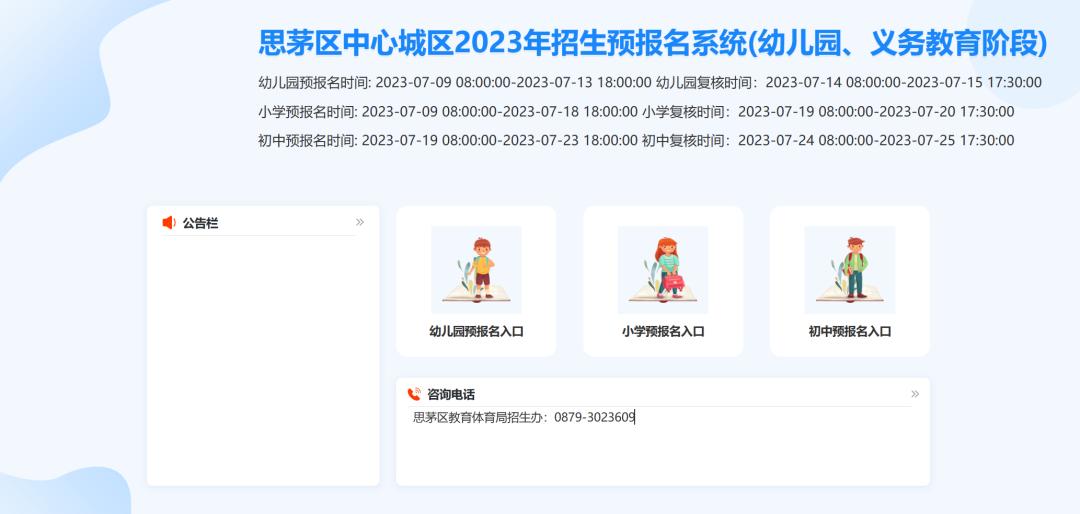This screenshot has height=514, width=1080.
Task: Click the 公告栏 speaker icon
Action: pyautogui.click(x=169, y=223)
